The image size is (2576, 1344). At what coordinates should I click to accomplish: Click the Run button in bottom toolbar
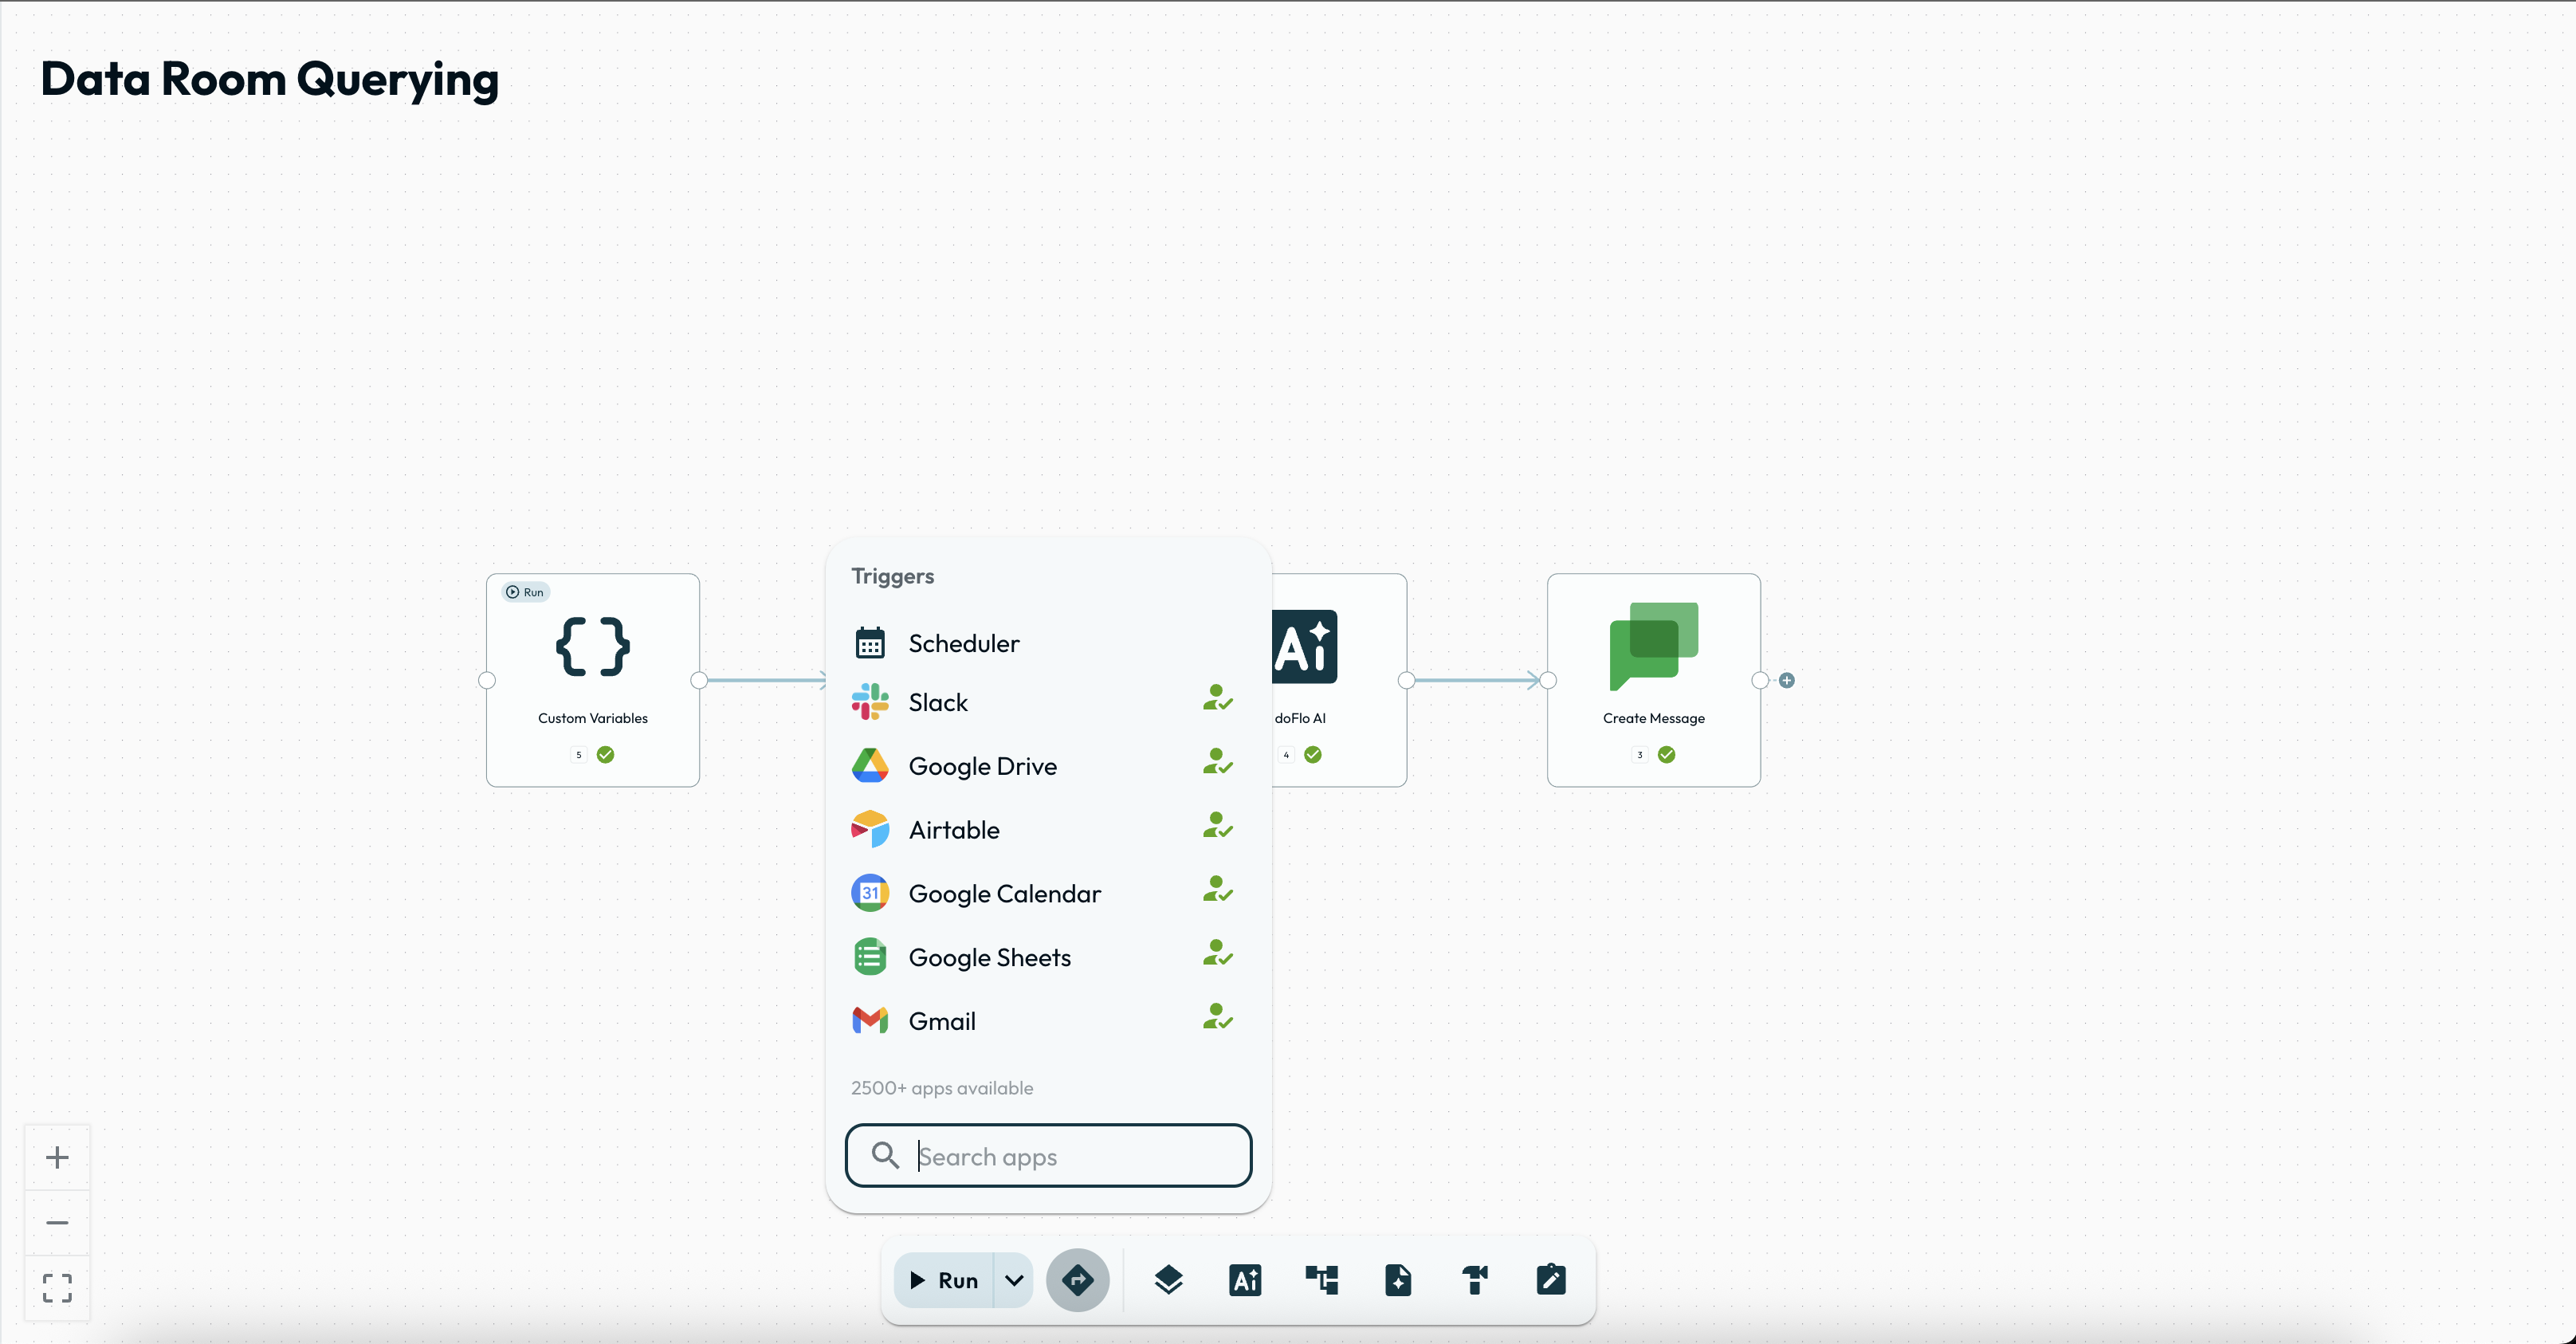tap(943, 1280)
